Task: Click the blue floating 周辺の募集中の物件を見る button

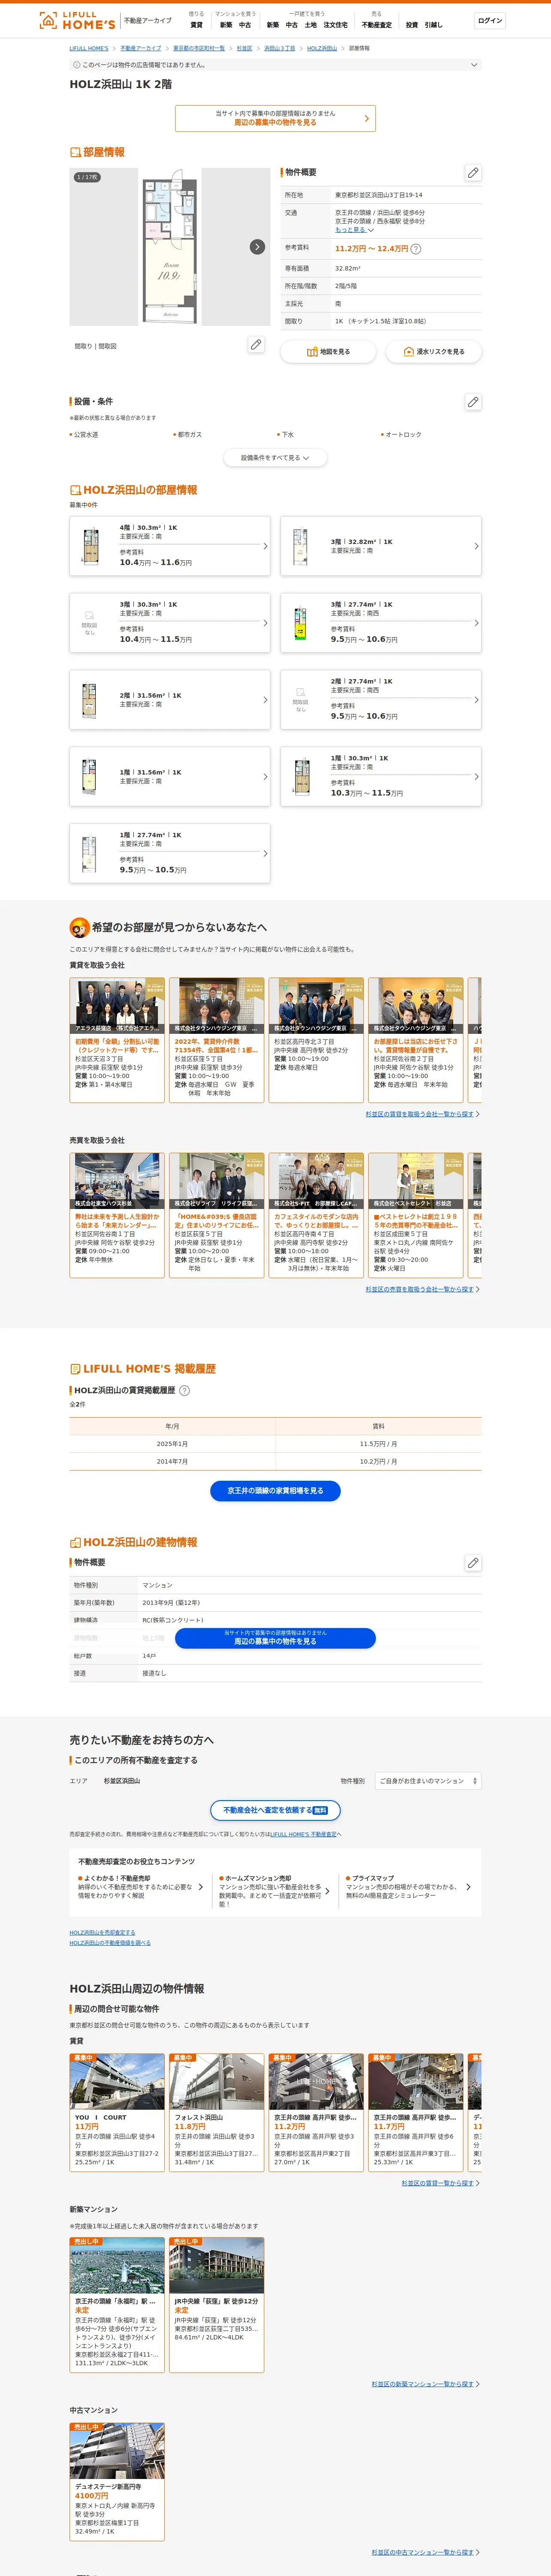Action: (x=275, y=1638)
